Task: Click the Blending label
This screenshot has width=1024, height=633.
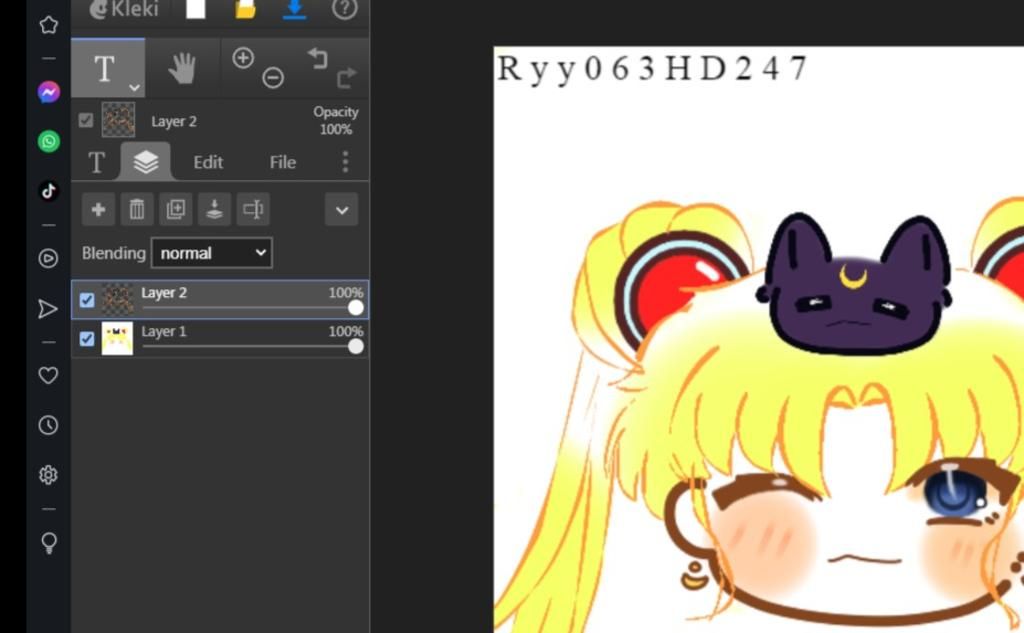Action: [x=114, y=253]
